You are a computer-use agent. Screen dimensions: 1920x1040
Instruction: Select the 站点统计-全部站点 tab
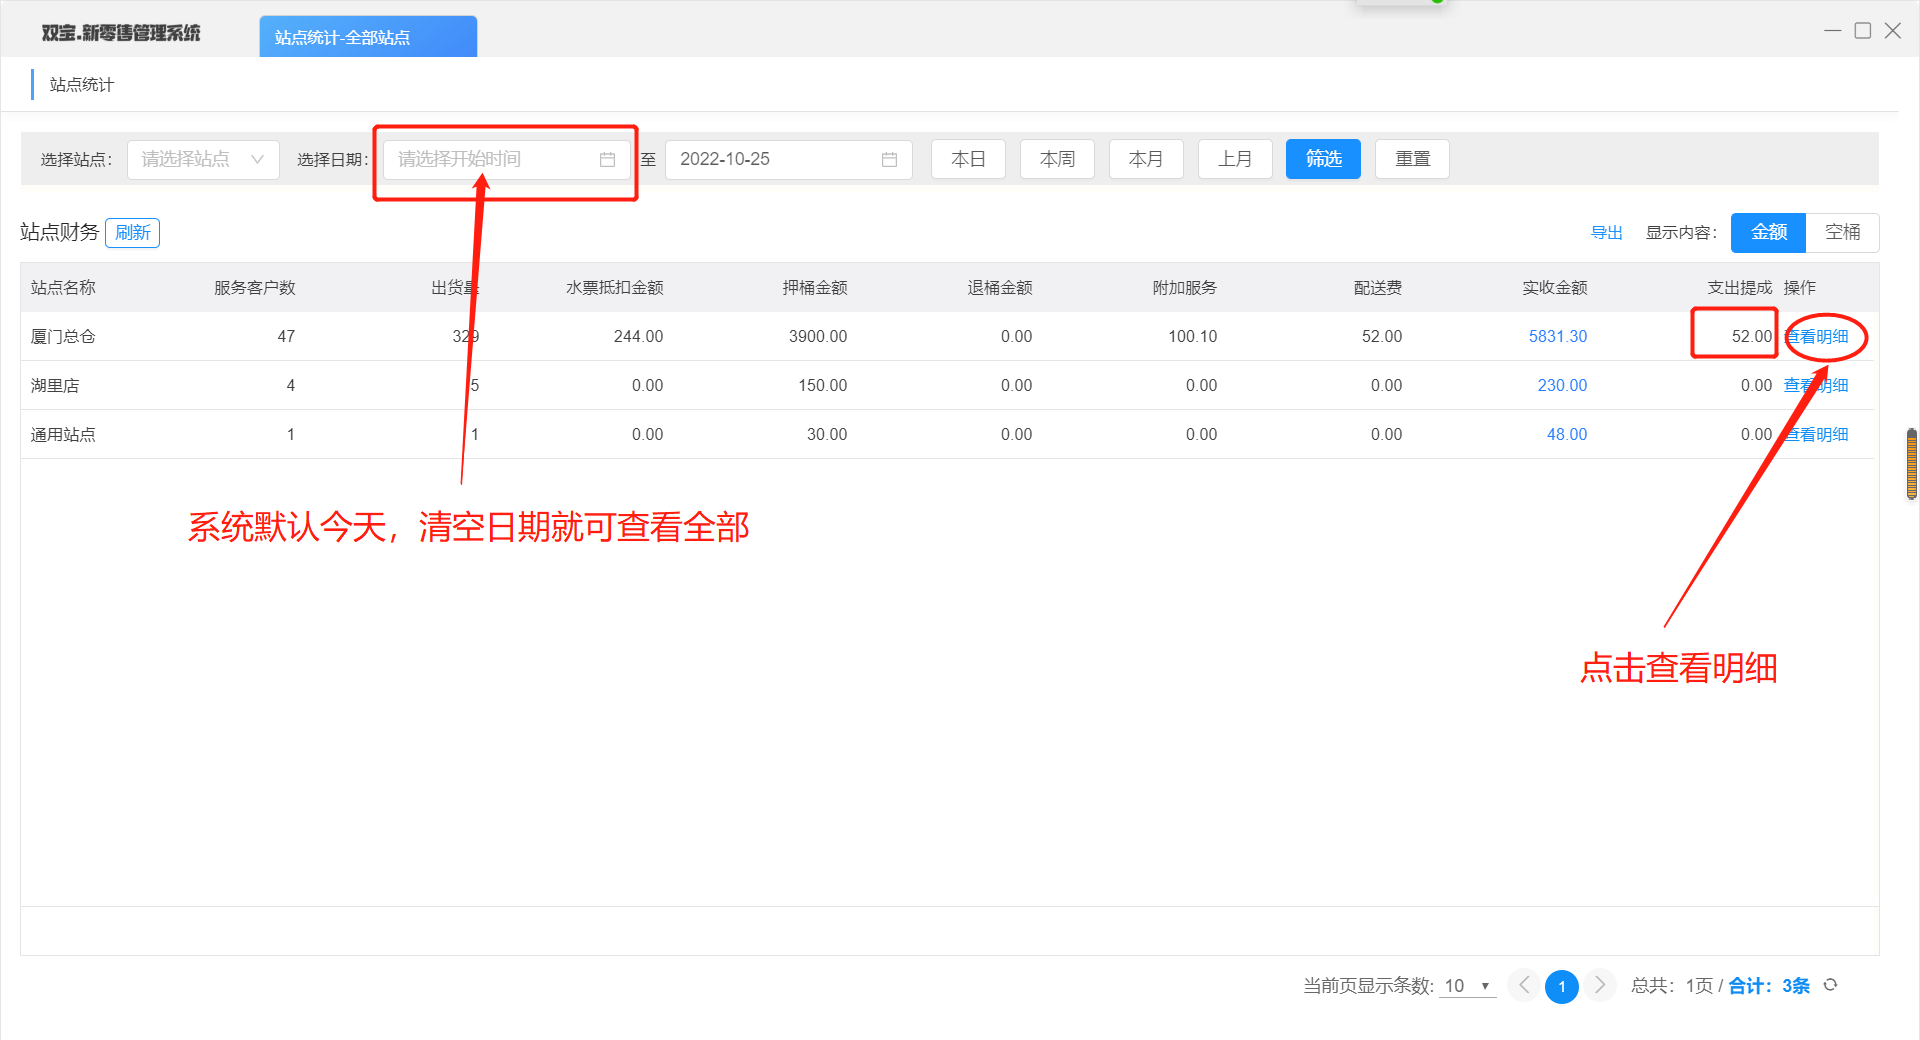tap(368, 37)
